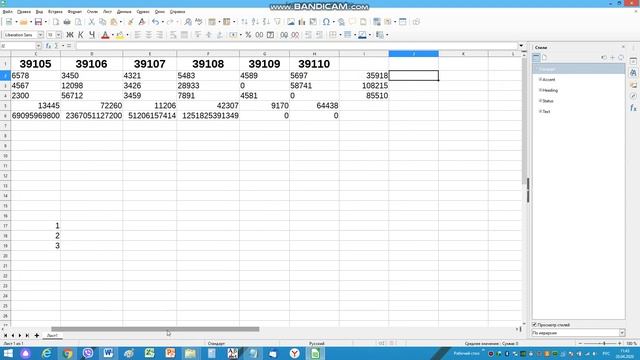Click the Clone formatting paintbrush icon

pyautogui.click(x=131, y=22)
